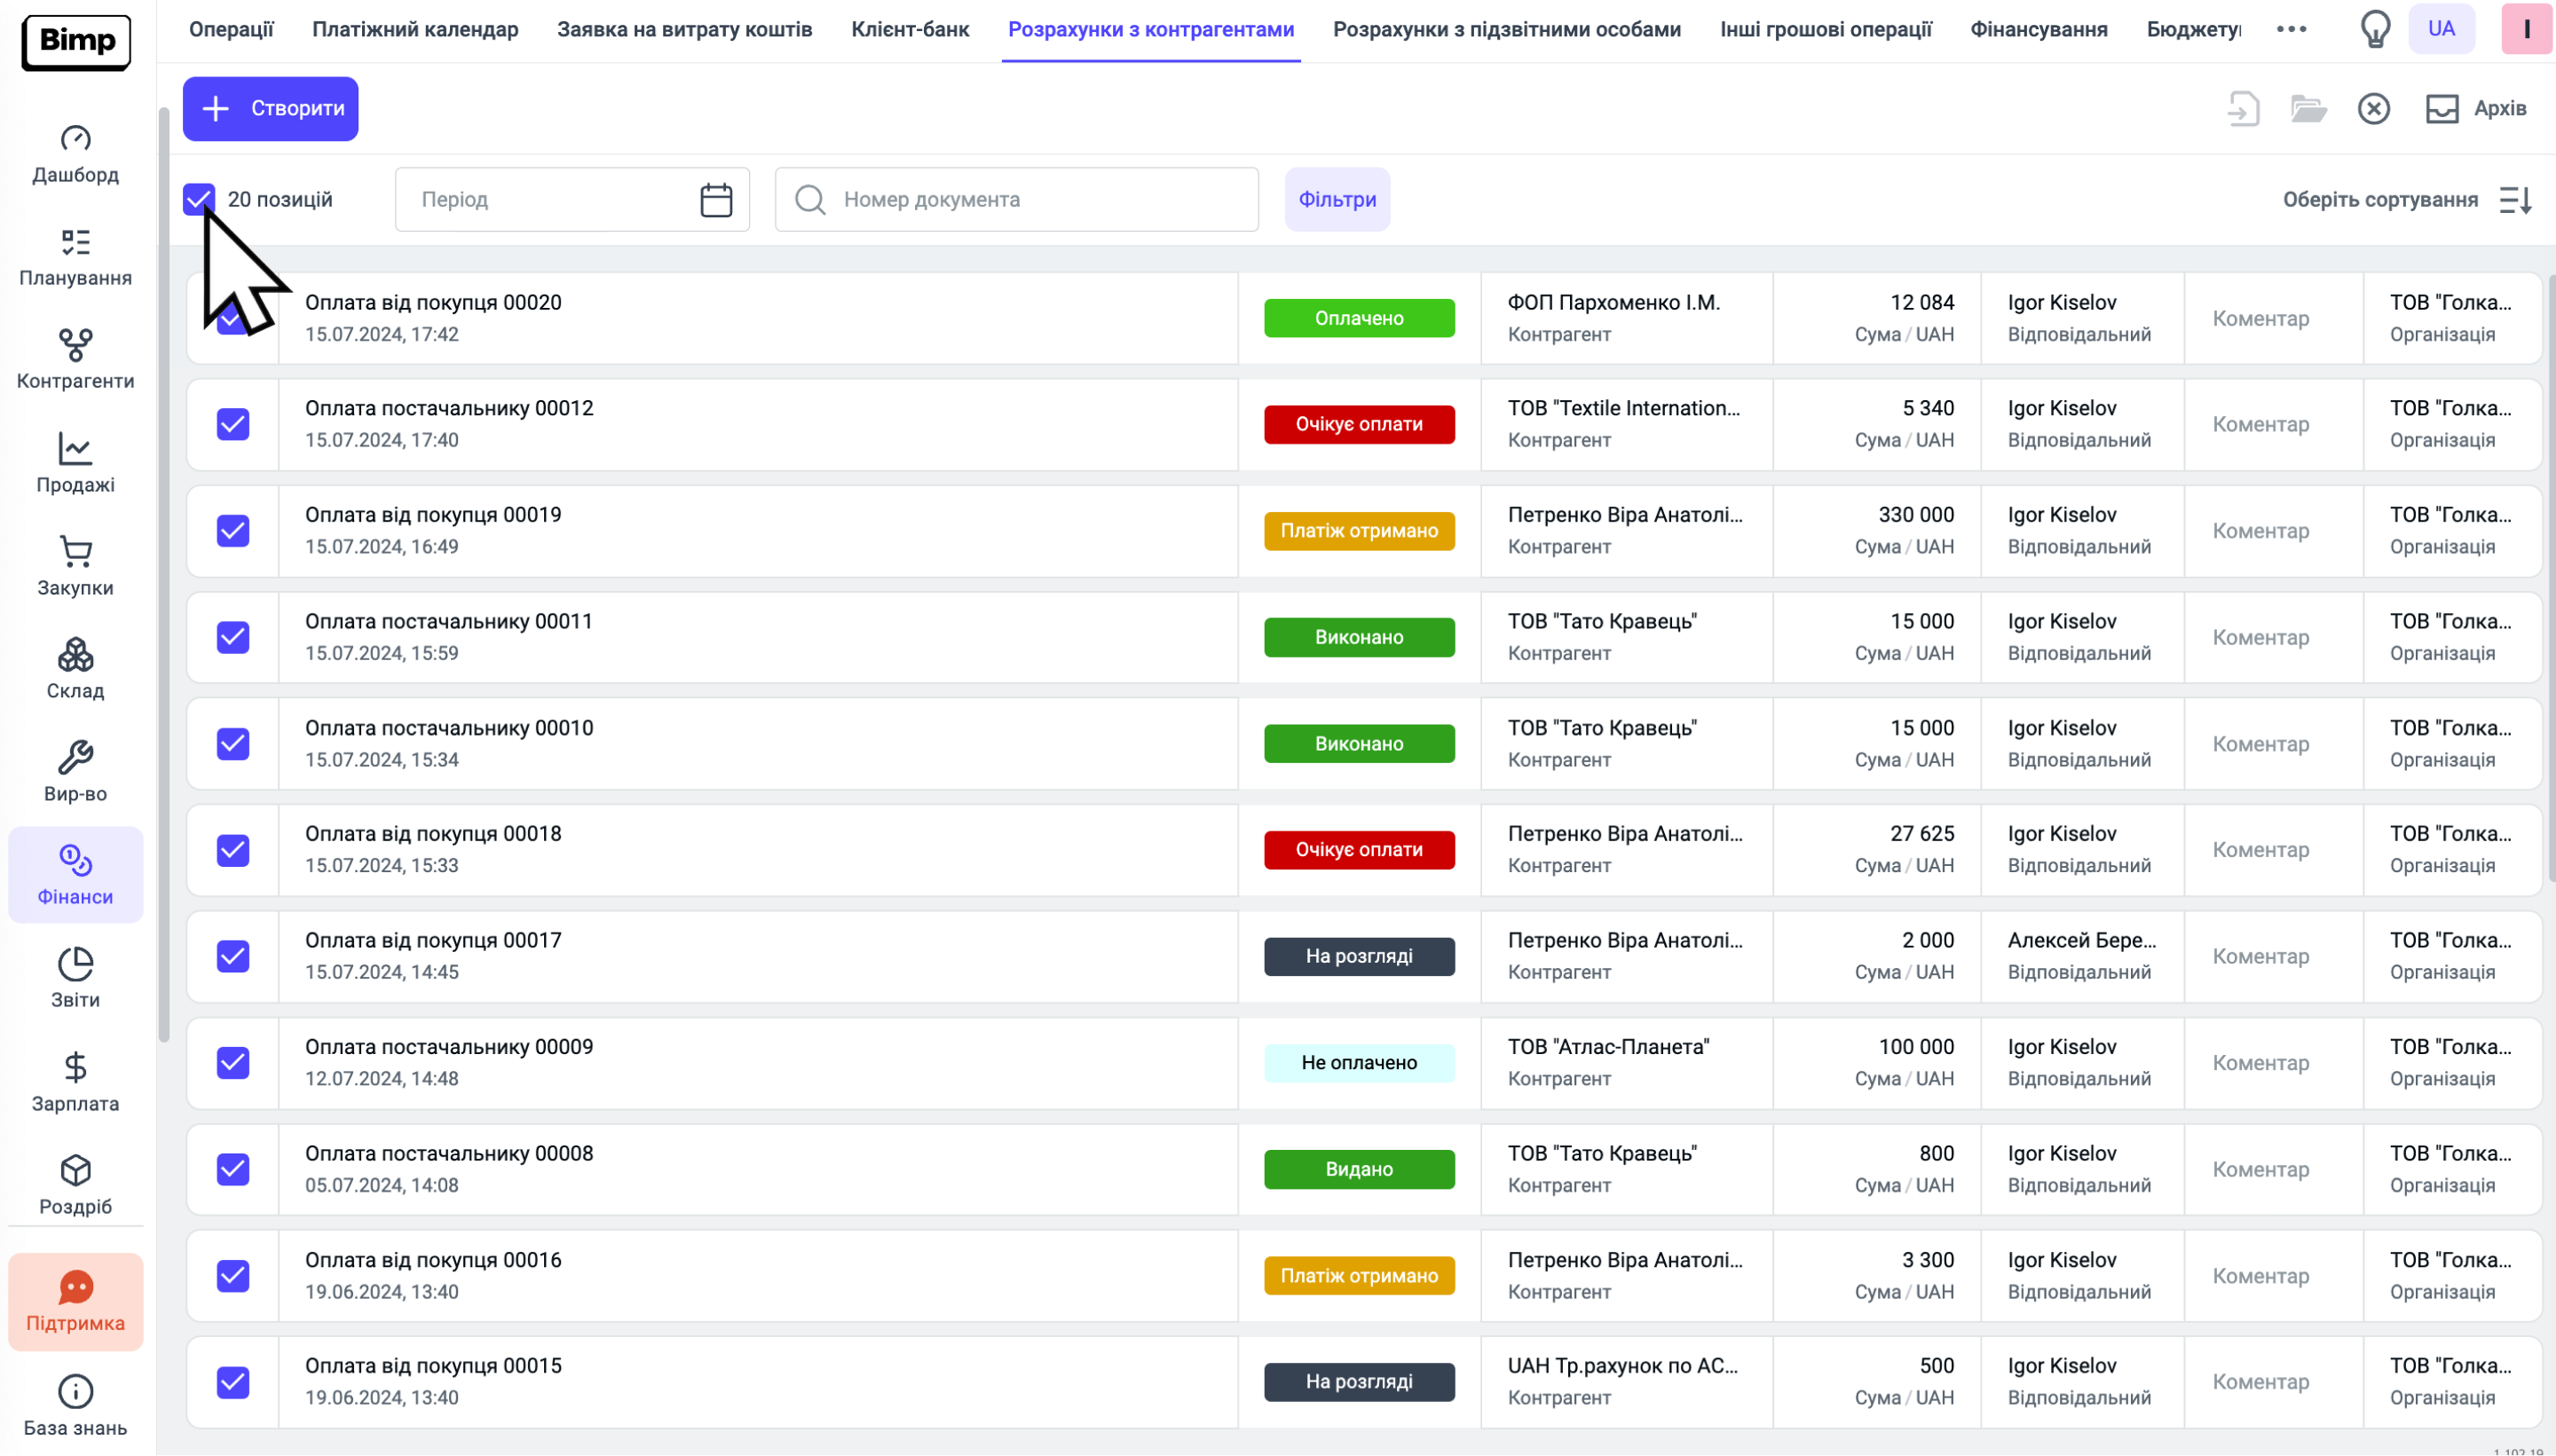Click the Період date input field
2556x1456 pixels.
tap(572, 200)
